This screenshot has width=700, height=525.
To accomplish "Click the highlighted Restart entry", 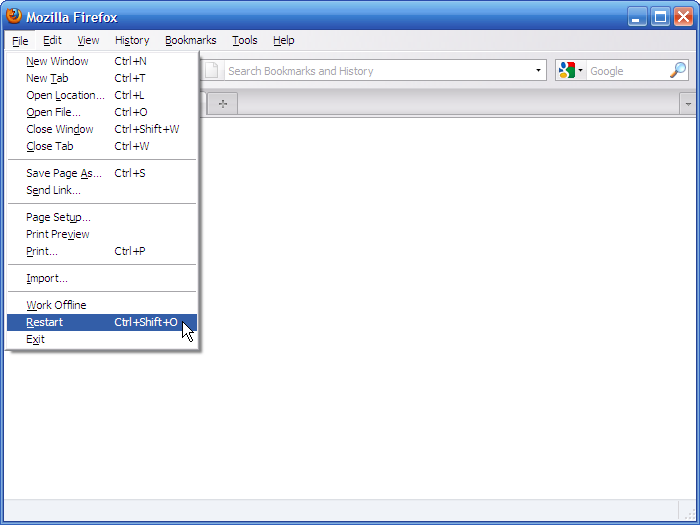I will point(102,322).
